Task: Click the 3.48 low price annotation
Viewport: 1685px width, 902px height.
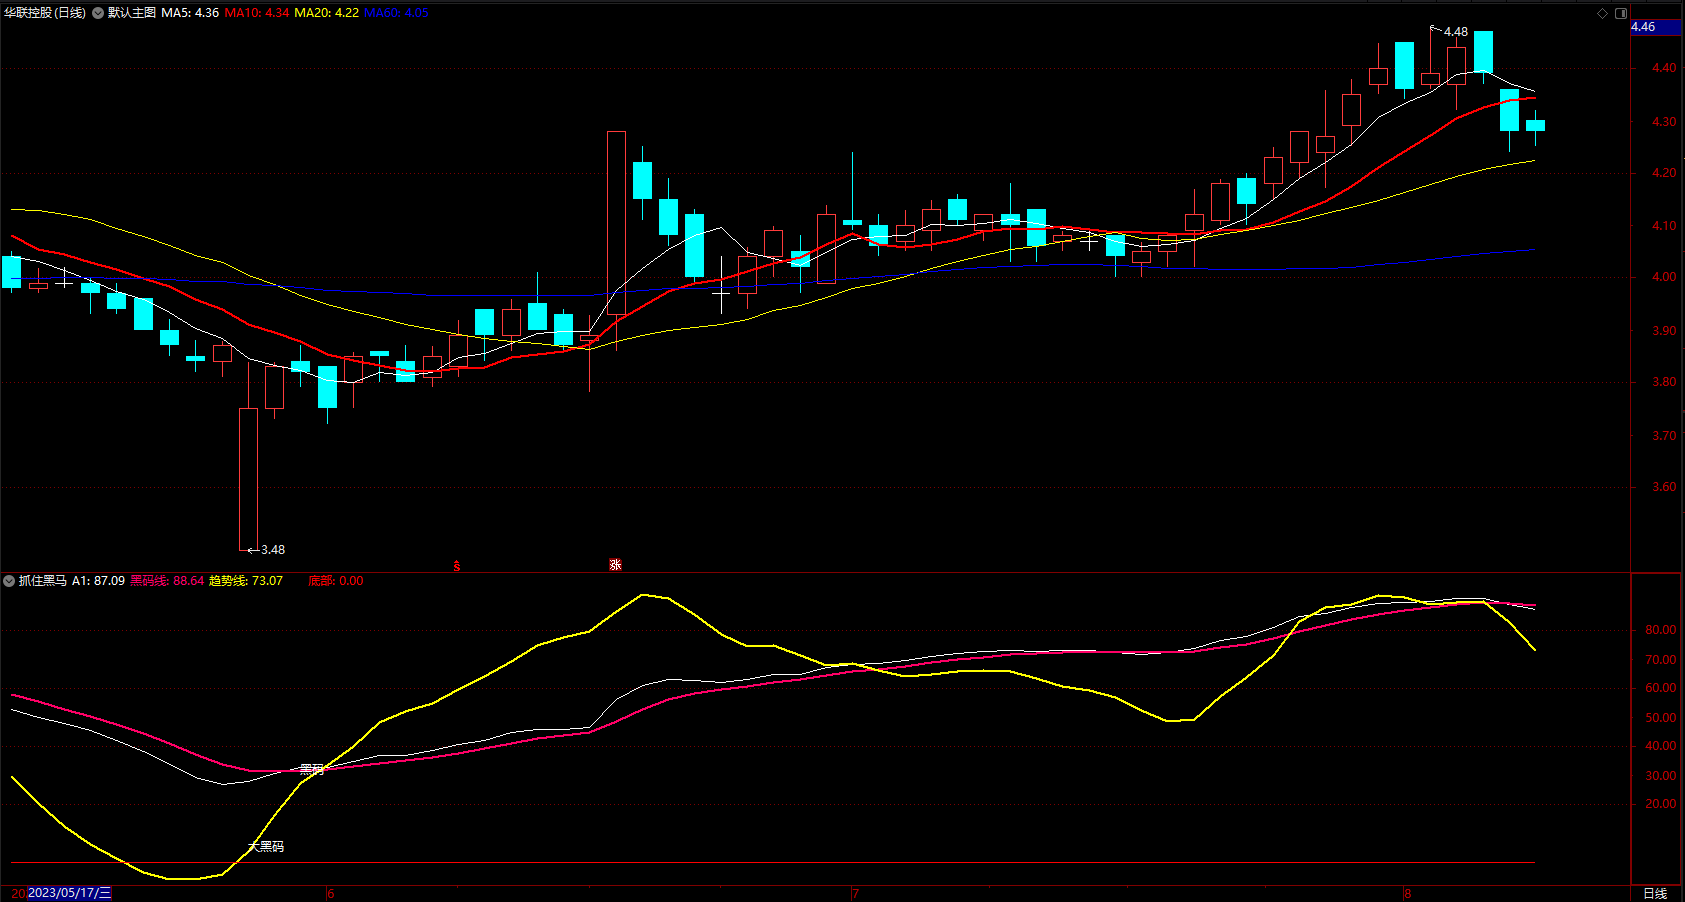Action: click(273, 550)
